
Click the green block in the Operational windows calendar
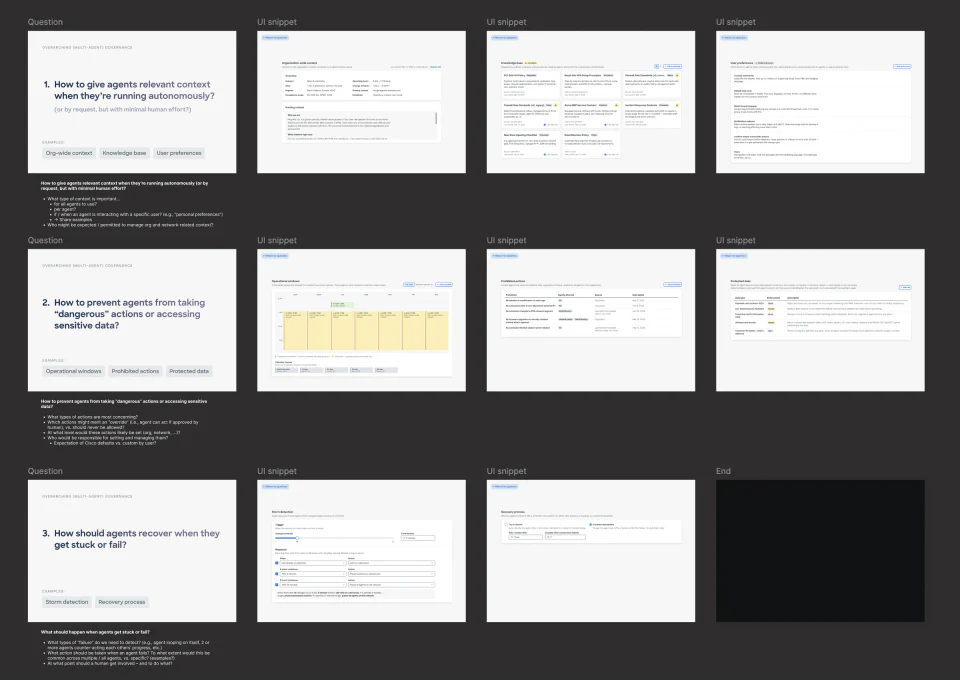click(343, 304)
